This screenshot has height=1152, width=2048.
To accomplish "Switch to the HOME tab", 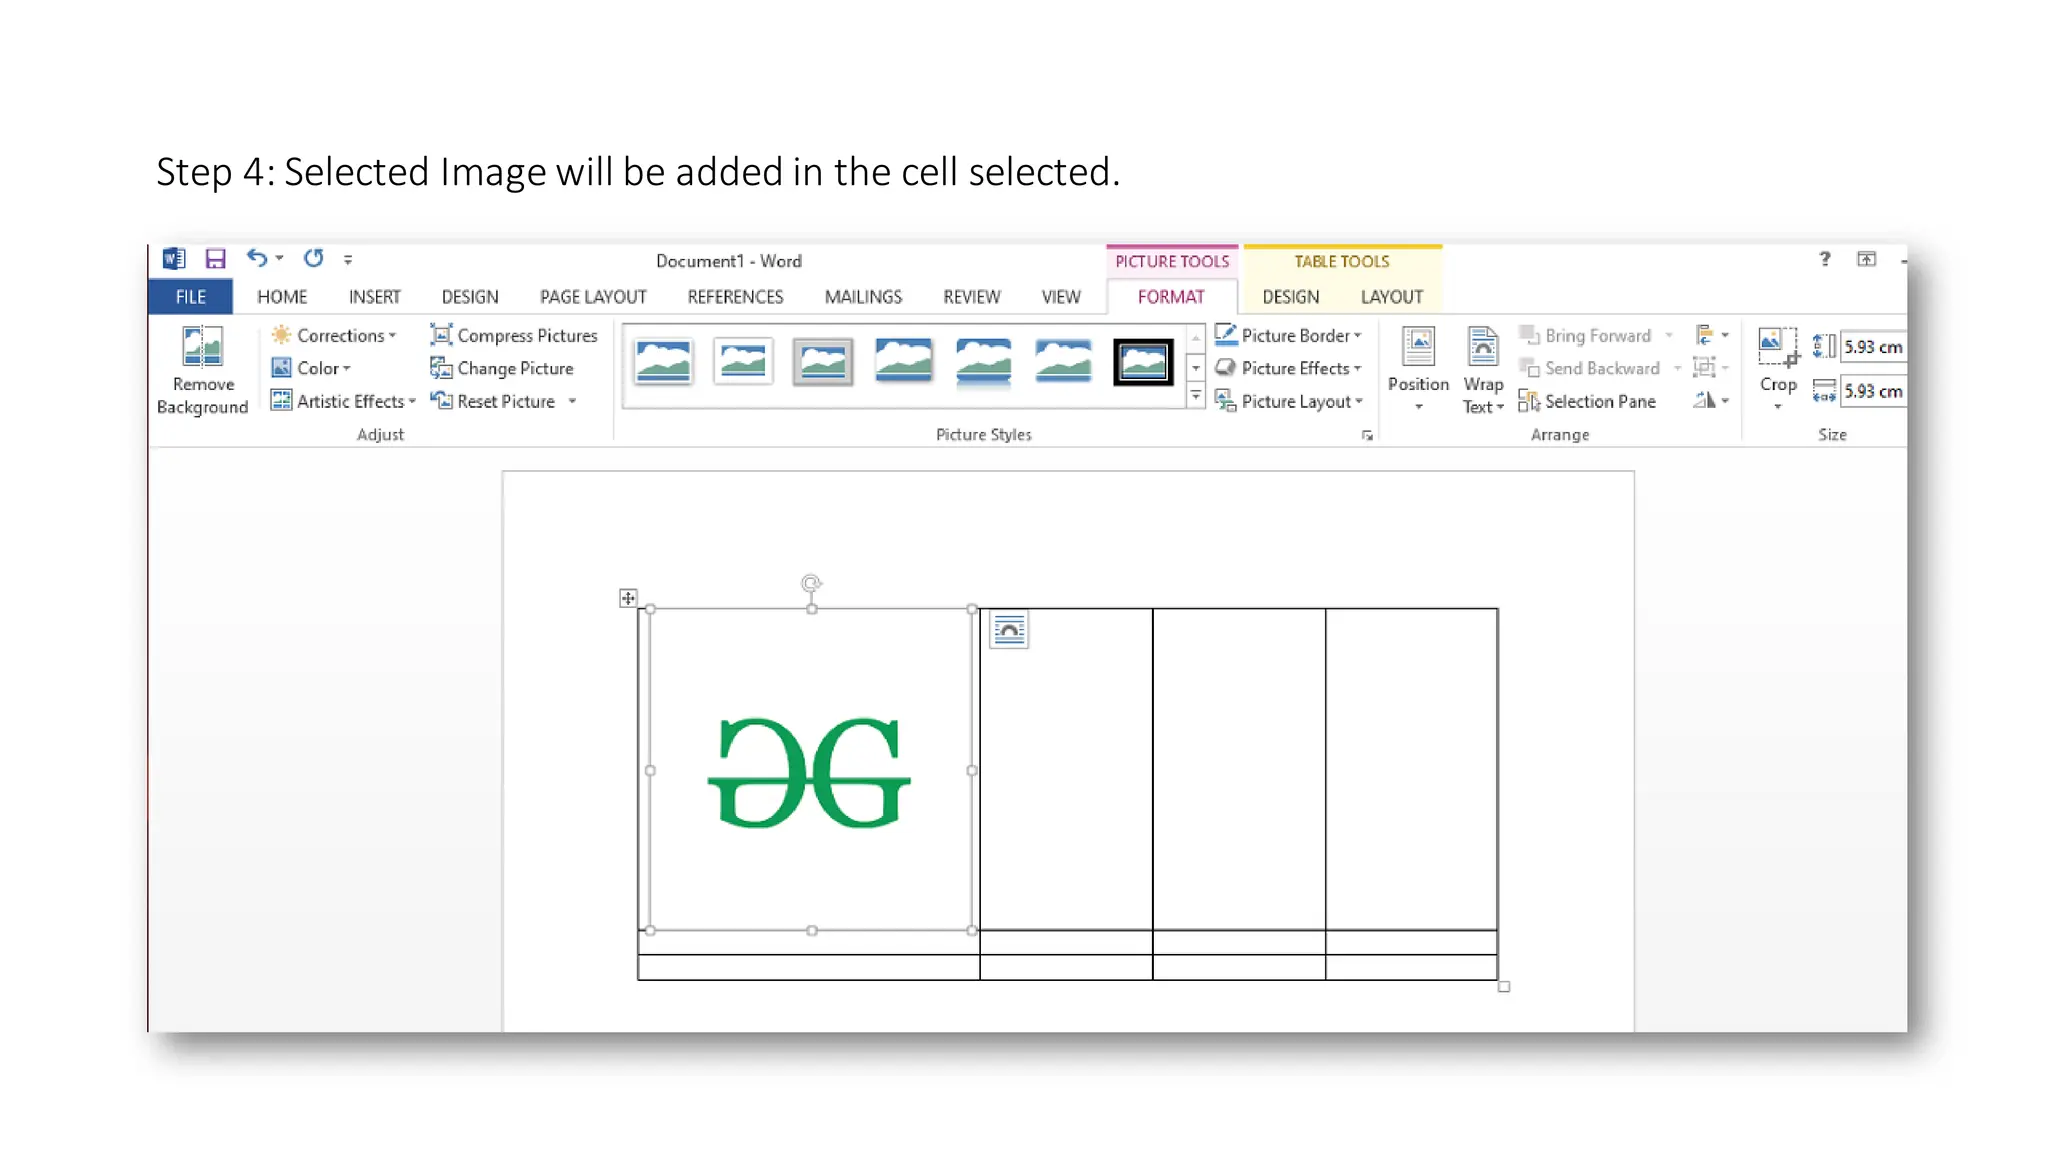I will [x=282, y=297].
